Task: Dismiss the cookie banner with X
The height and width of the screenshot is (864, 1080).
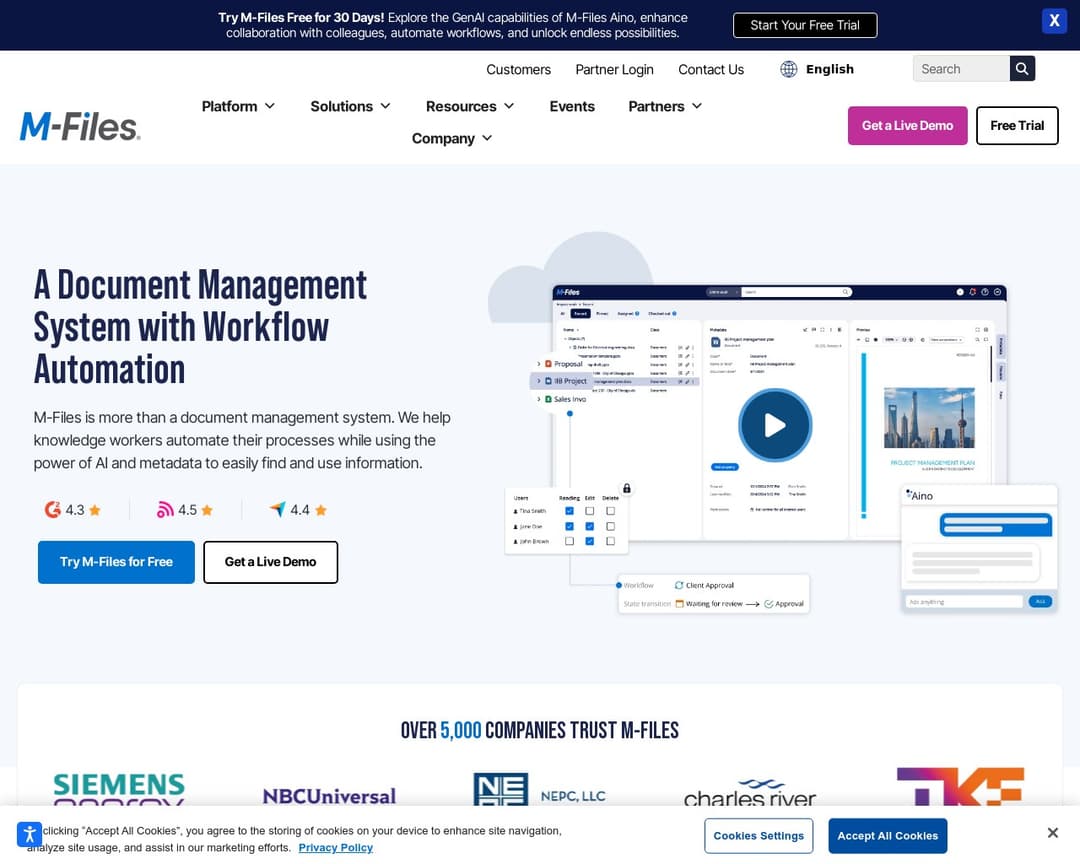Action: tap(1052, 833)
